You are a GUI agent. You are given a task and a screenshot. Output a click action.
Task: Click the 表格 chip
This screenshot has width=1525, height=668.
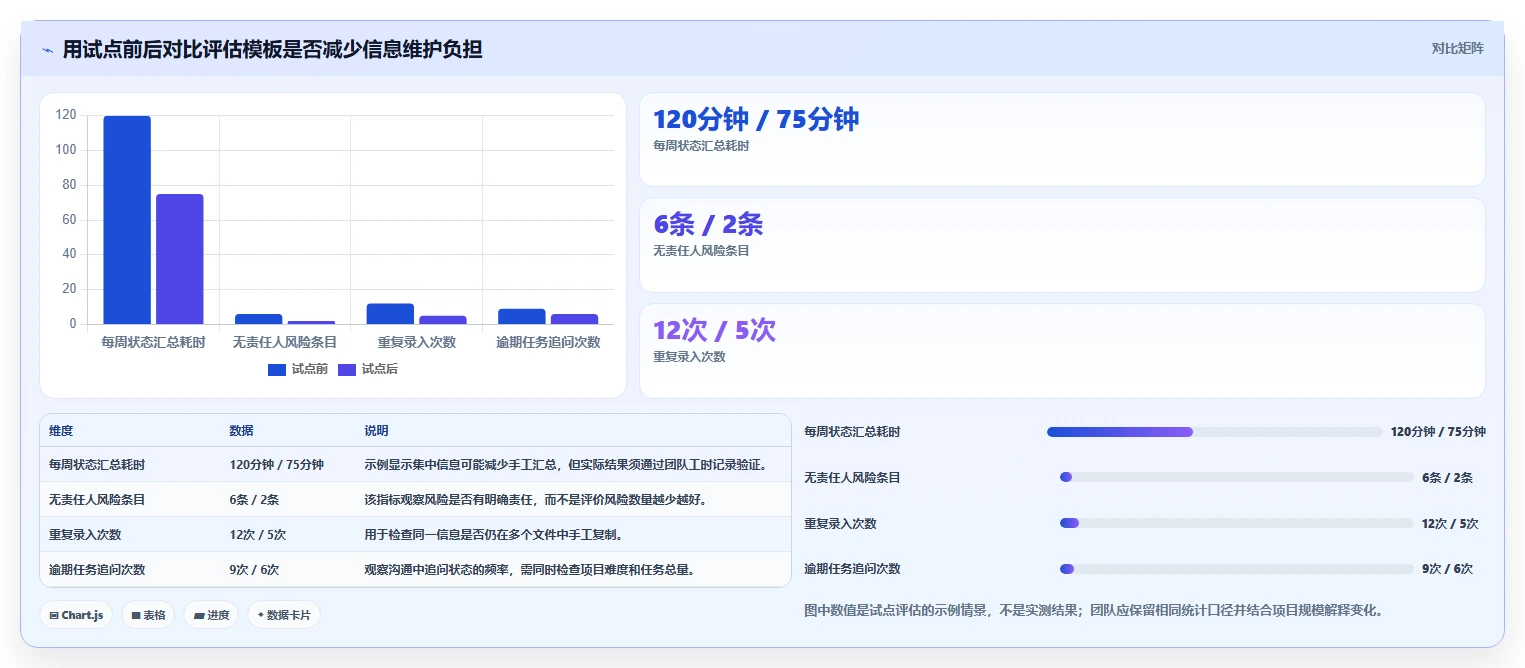point(149,615)
